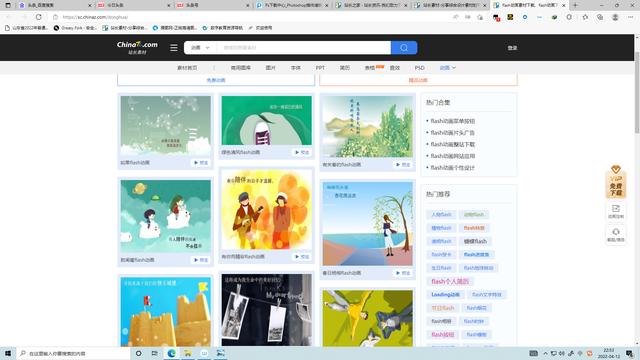
Task: Open the people lying on grass thumbnail
Action: [x=367, y=318]
